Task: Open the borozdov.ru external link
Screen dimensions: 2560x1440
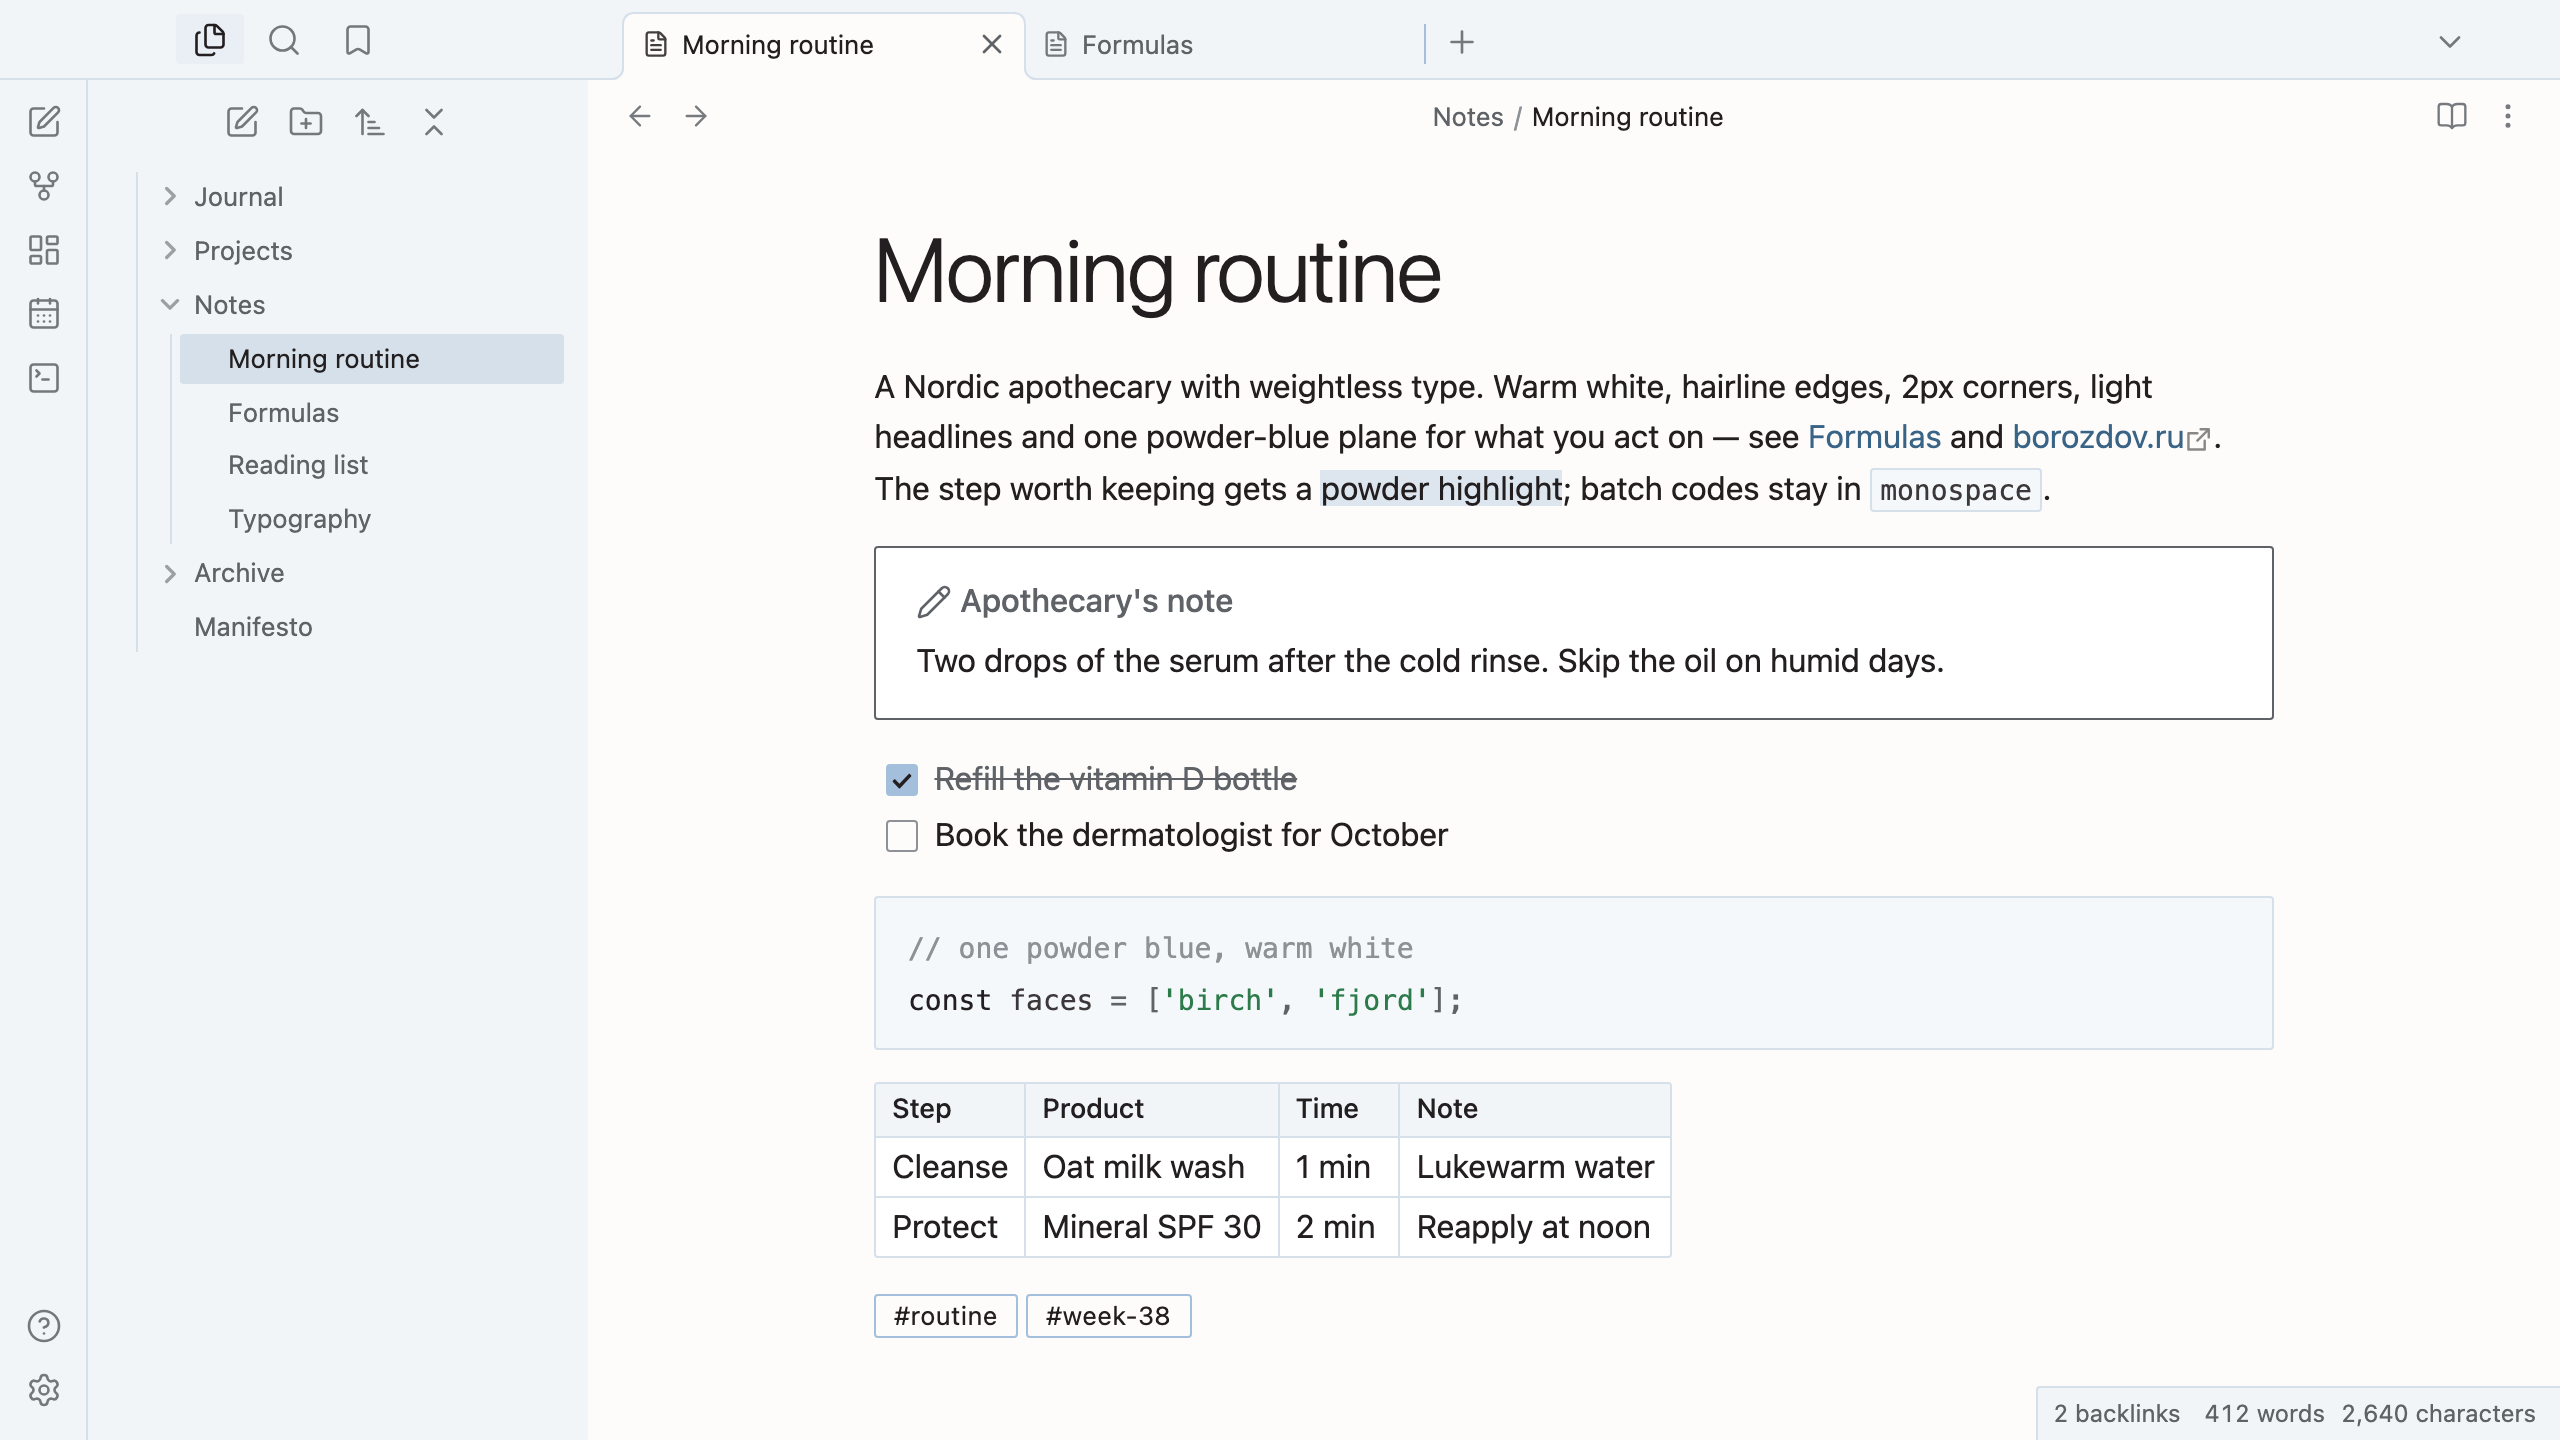Action: point(2110,437)
